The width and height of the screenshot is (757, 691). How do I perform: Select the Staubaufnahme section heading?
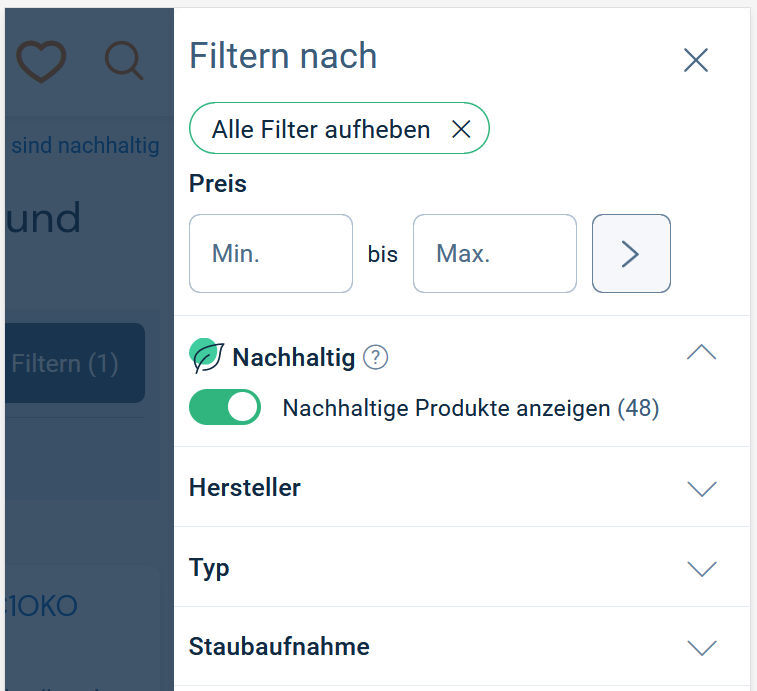click(279, 647)
